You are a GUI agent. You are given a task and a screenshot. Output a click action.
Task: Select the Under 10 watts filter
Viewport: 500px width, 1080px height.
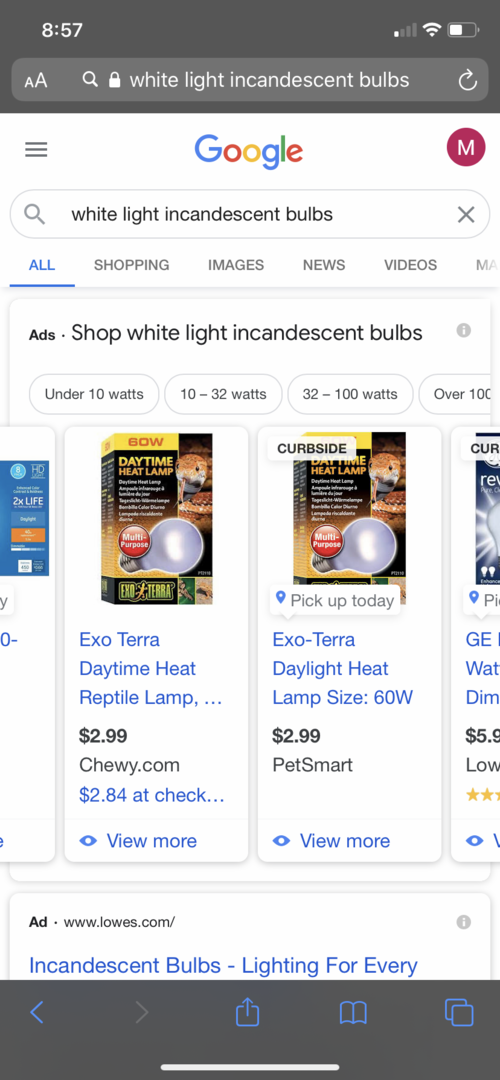pyautogui.click(x=94, y=394)
